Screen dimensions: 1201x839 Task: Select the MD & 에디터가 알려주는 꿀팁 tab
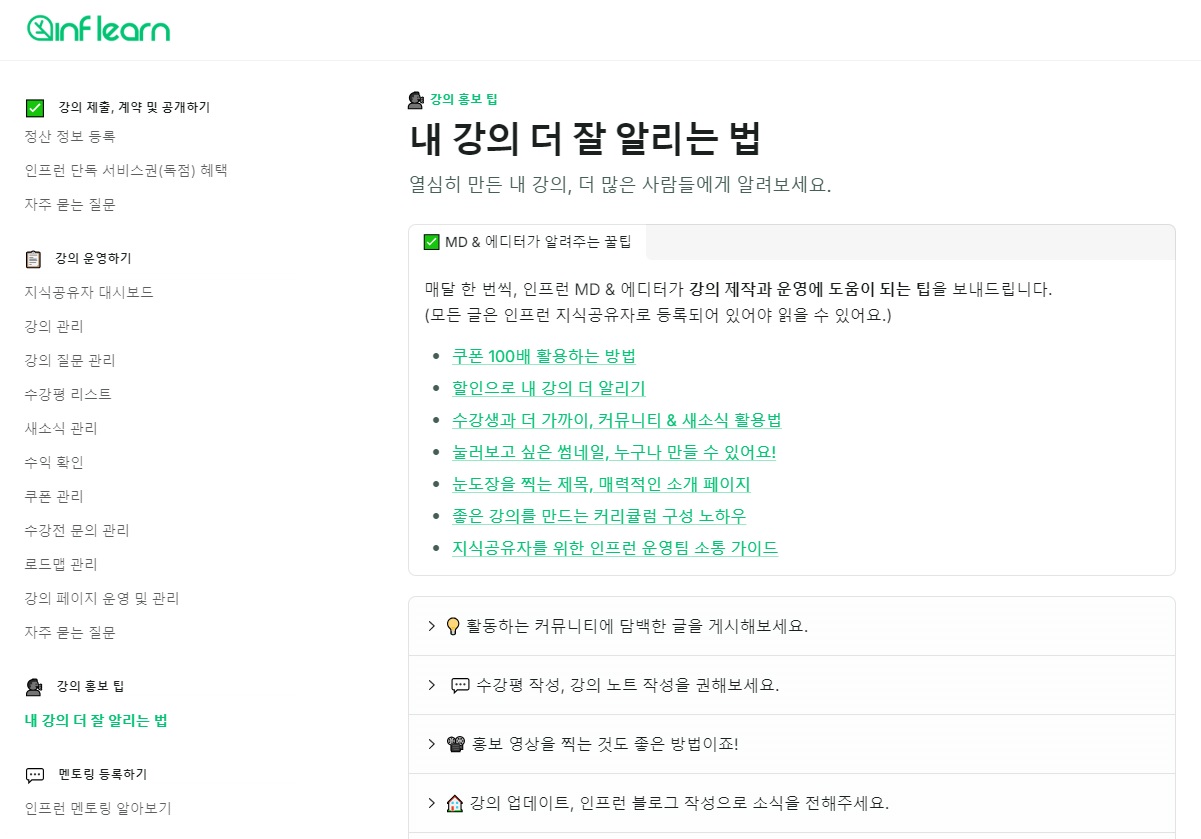pyautogui.click(x=528, y=241)
